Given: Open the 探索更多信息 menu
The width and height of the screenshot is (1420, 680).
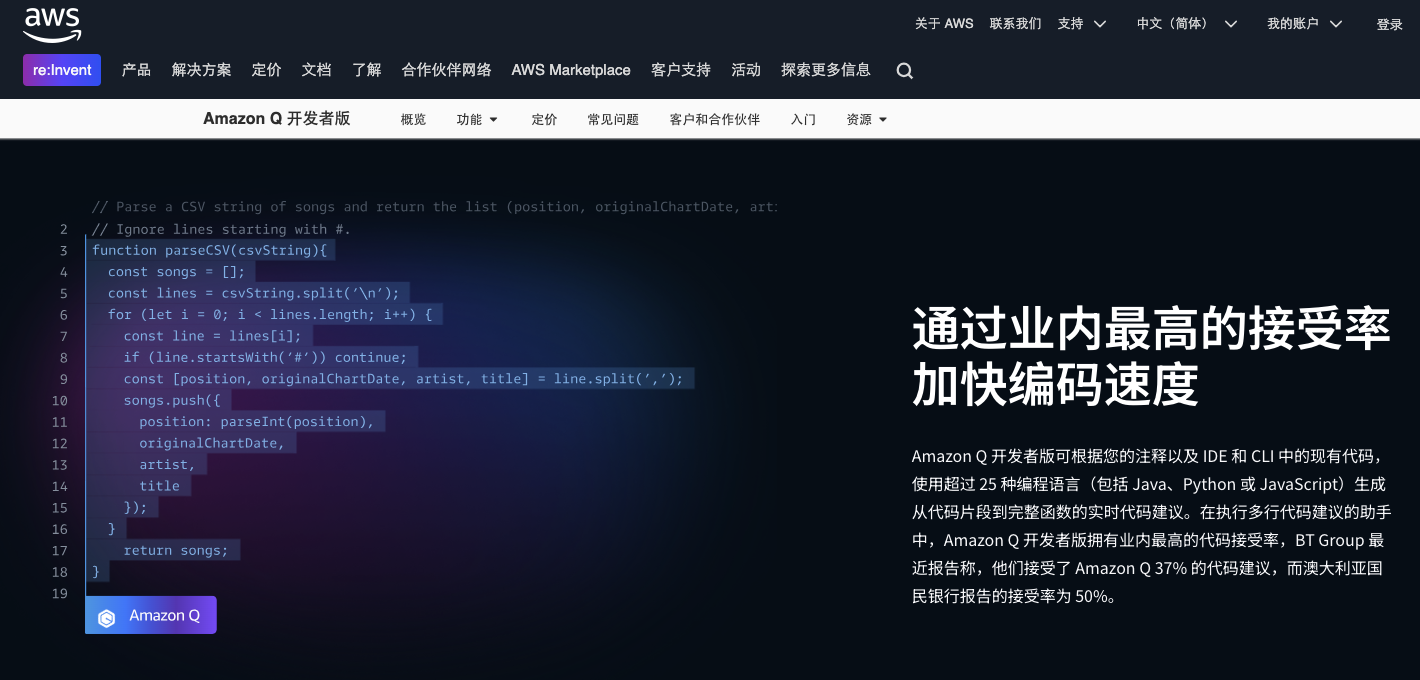Looking at the screenshot, I should (x=826, y=70).
